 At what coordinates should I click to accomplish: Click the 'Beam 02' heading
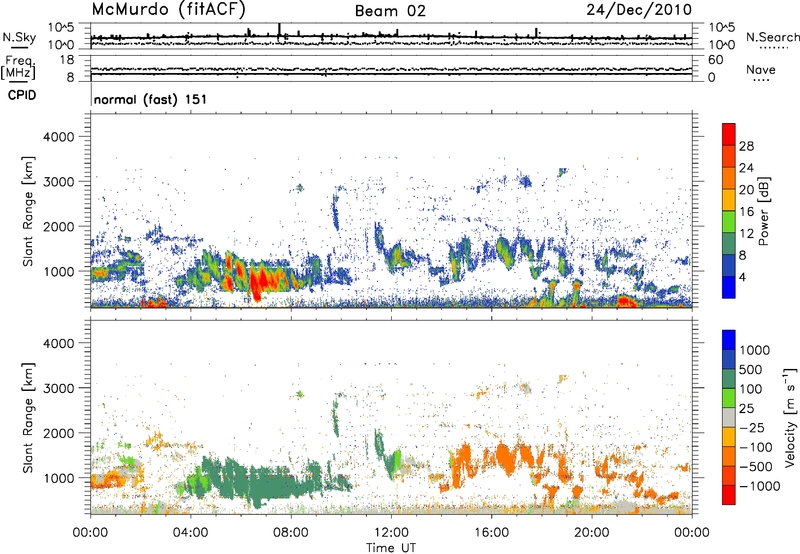[x=390, y=11]
